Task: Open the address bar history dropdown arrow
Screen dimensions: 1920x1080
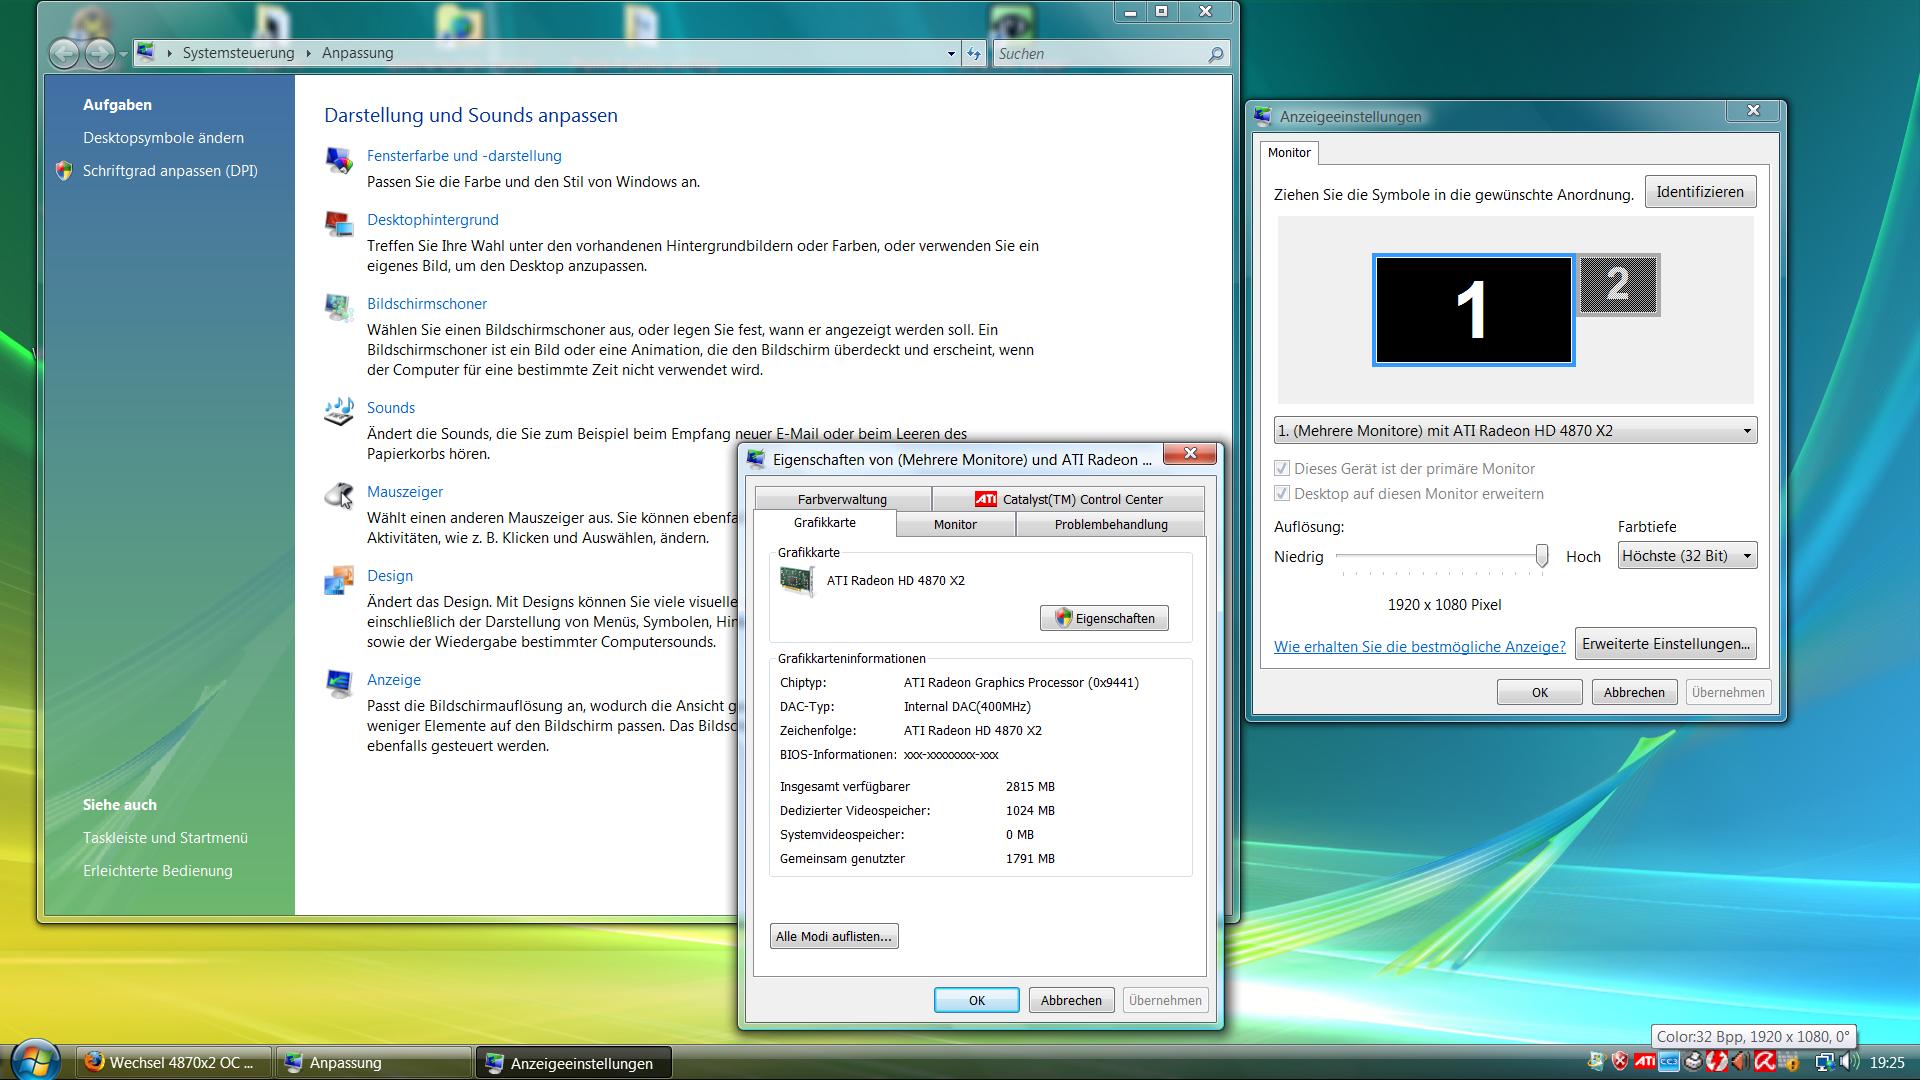Action: [x=950, y=54]
